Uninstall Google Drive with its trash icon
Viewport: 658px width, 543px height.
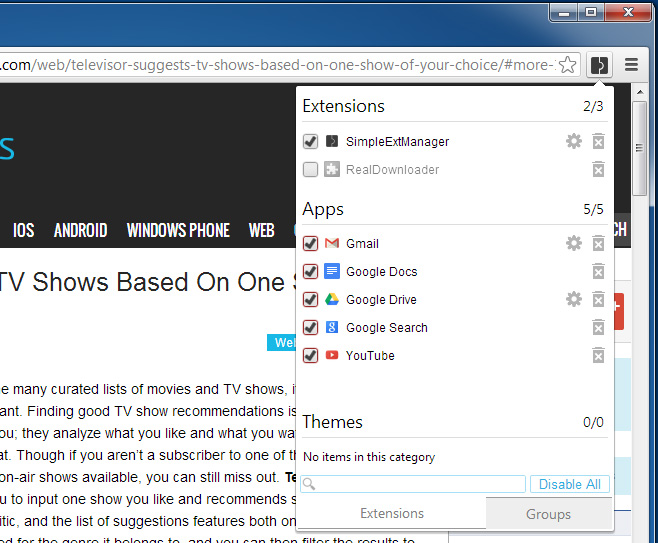[598, 300]
